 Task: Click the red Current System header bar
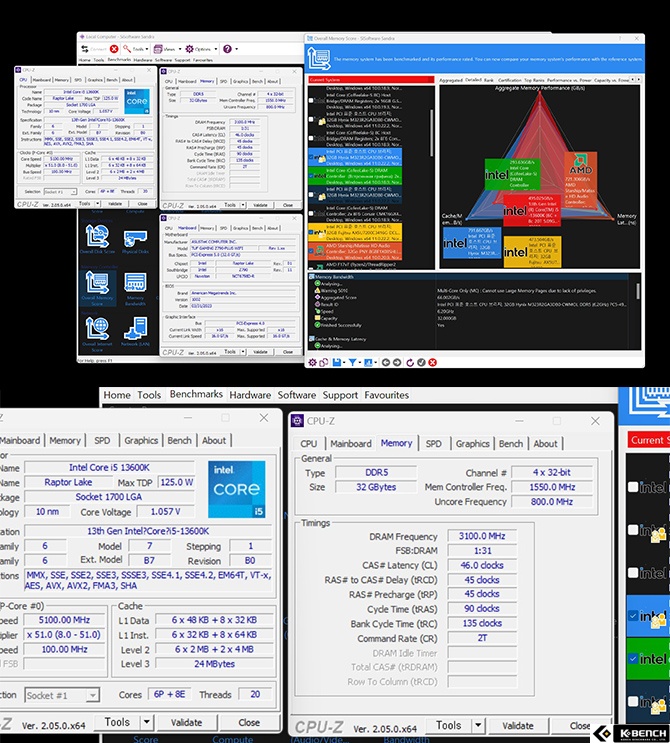(x=371, y=80)
